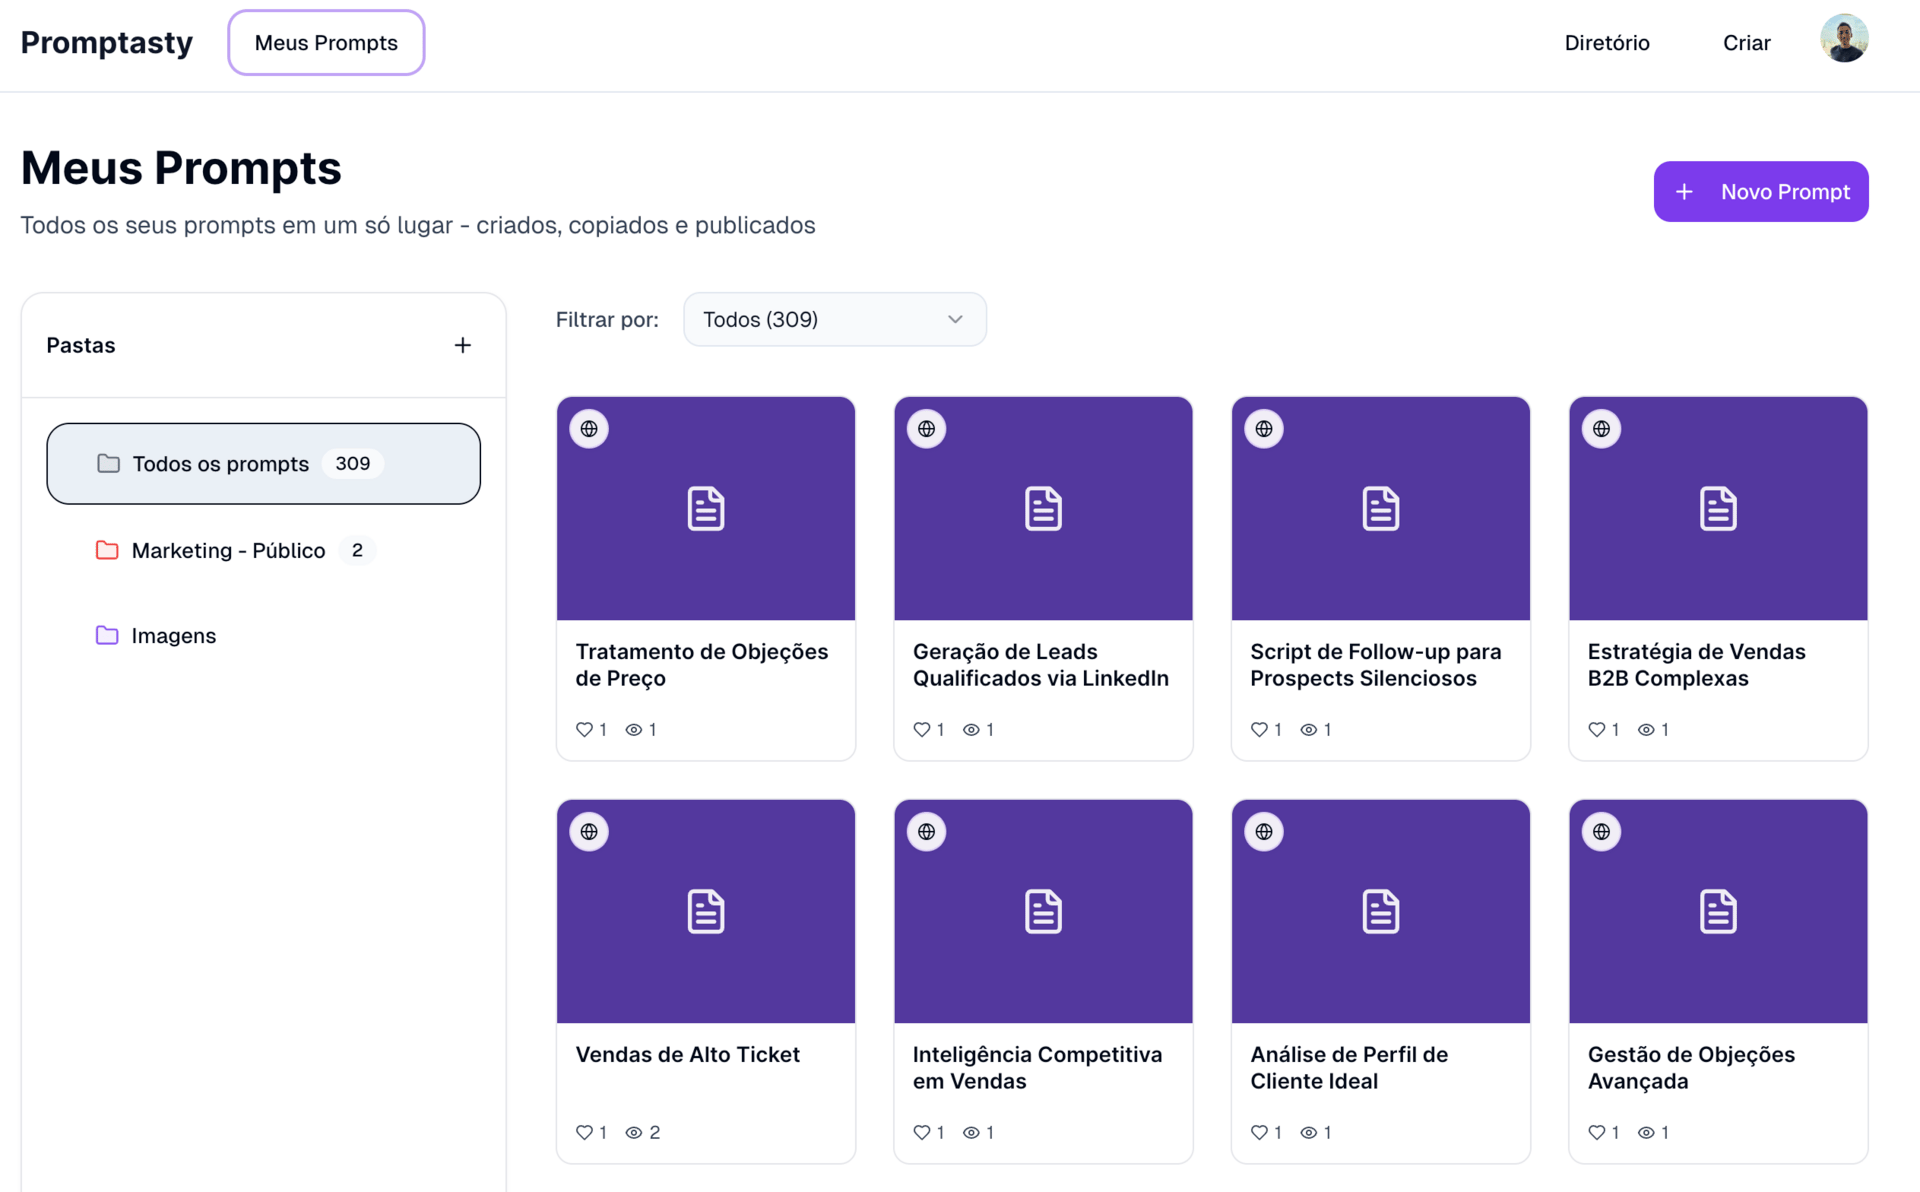Click the Criar link
This screenshot has width=1920, height=1192.
coord(1746,43)
